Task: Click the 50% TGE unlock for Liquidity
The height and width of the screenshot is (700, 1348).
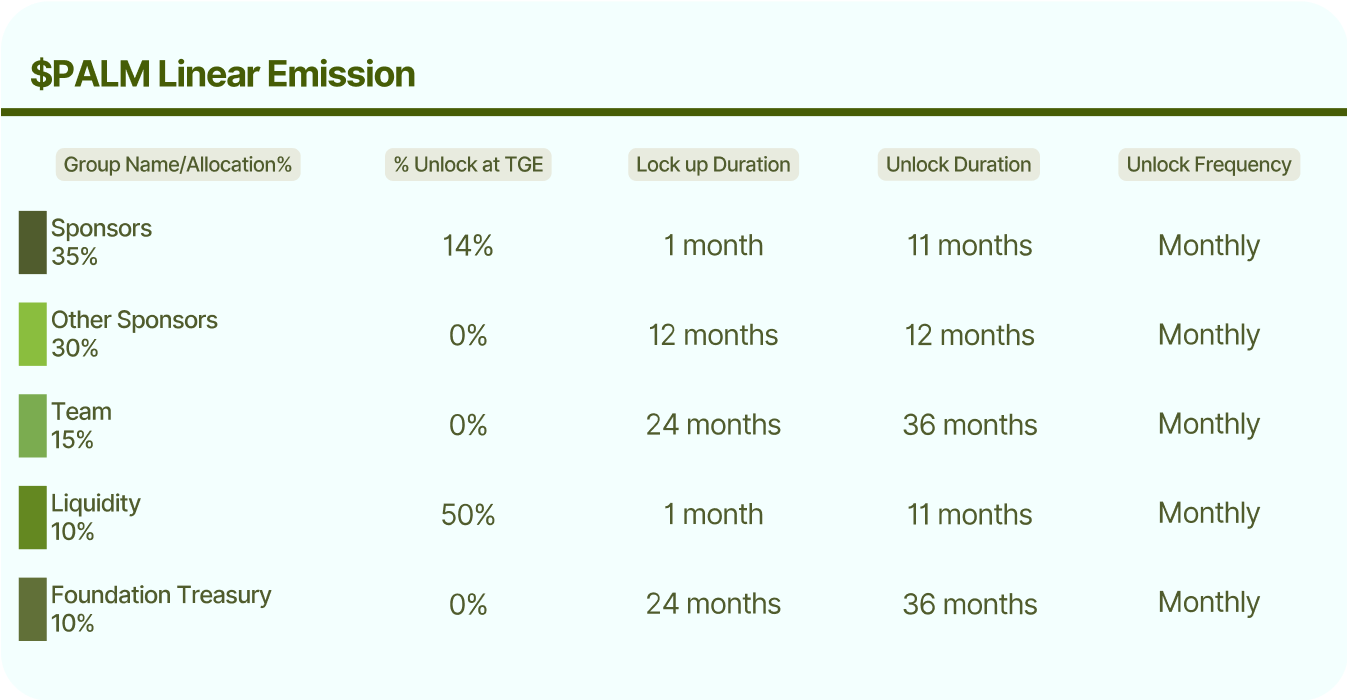Action: (x=468, y=515)
